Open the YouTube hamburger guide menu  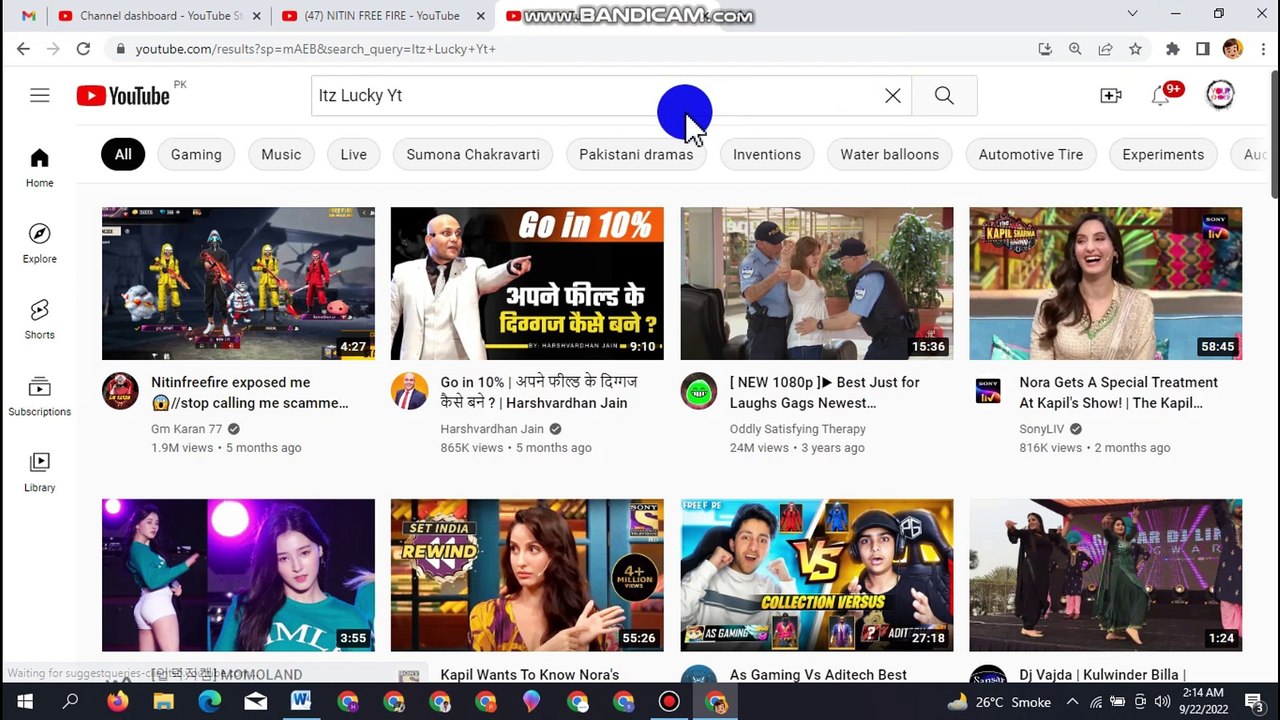pyautogui.click(x=40, y=95)
